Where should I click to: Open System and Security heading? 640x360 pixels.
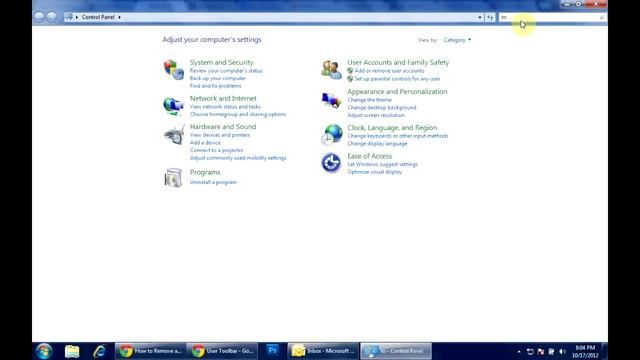[x=221, y=62]
